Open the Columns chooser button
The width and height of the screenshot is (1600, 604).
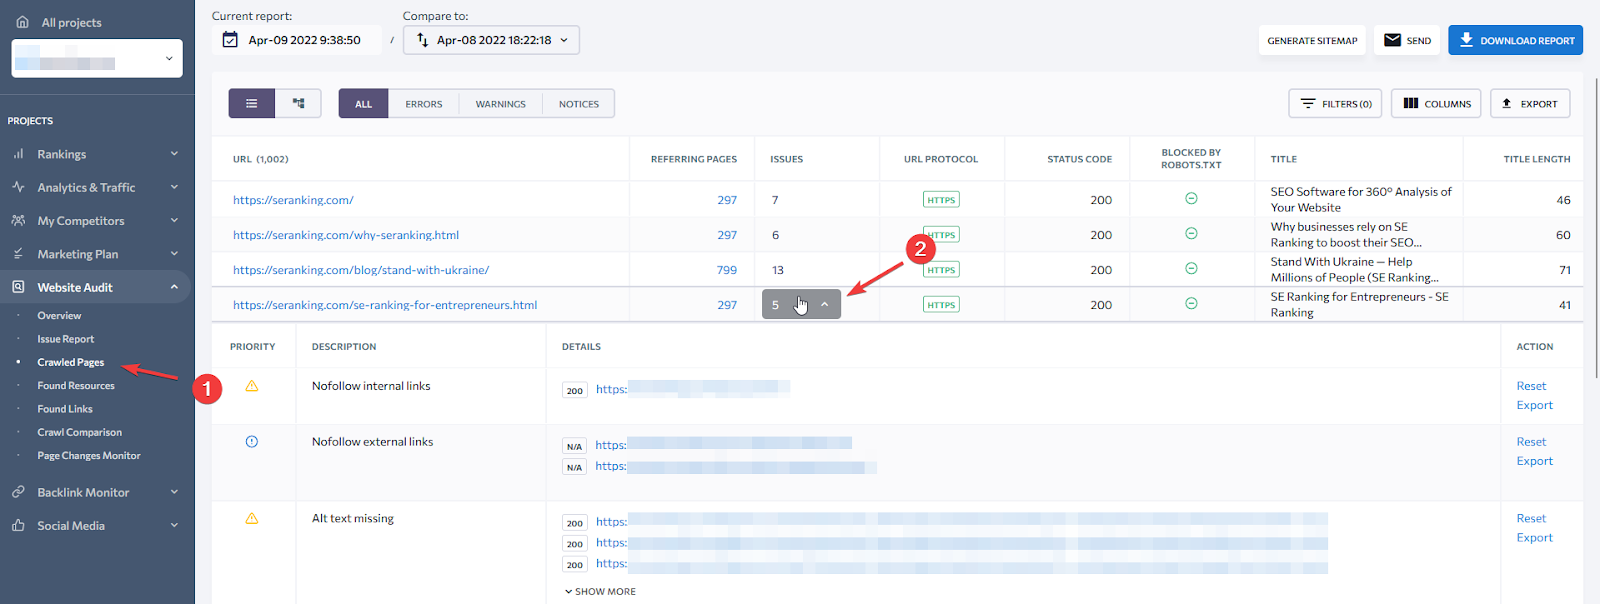click(1436, 103)
